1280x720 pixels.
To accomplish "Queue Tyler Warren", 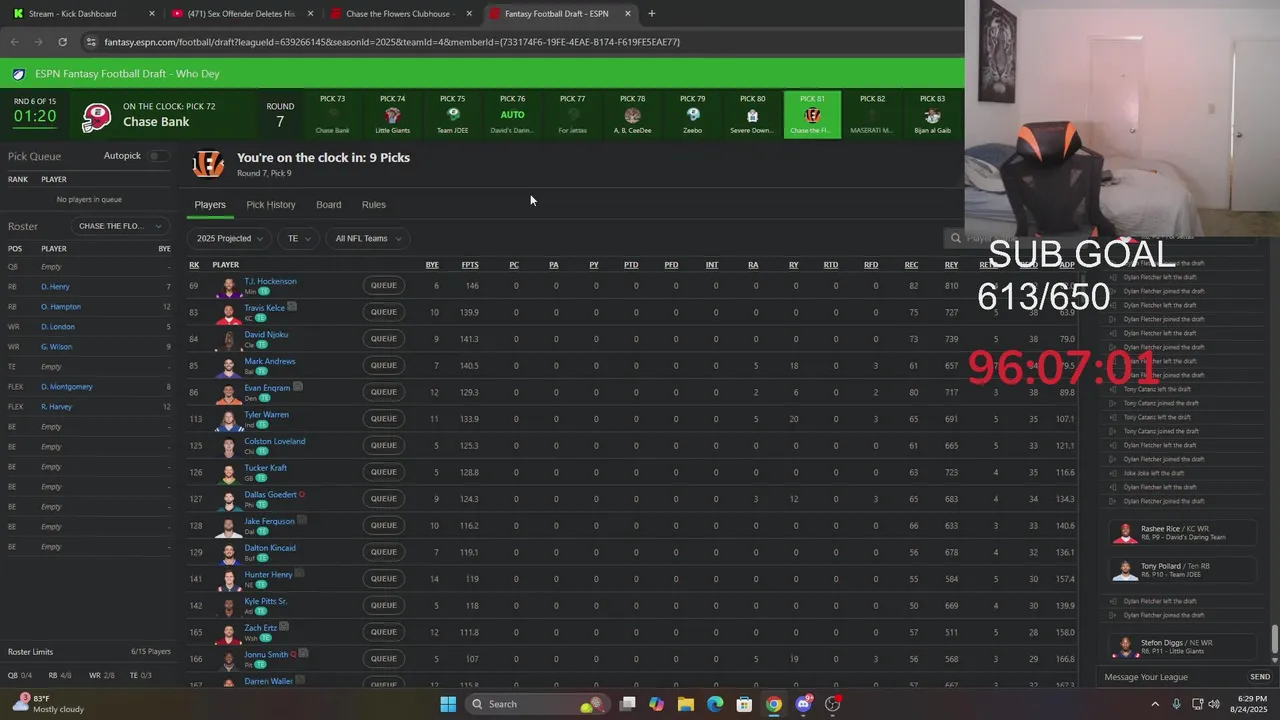I will point(384,419).
